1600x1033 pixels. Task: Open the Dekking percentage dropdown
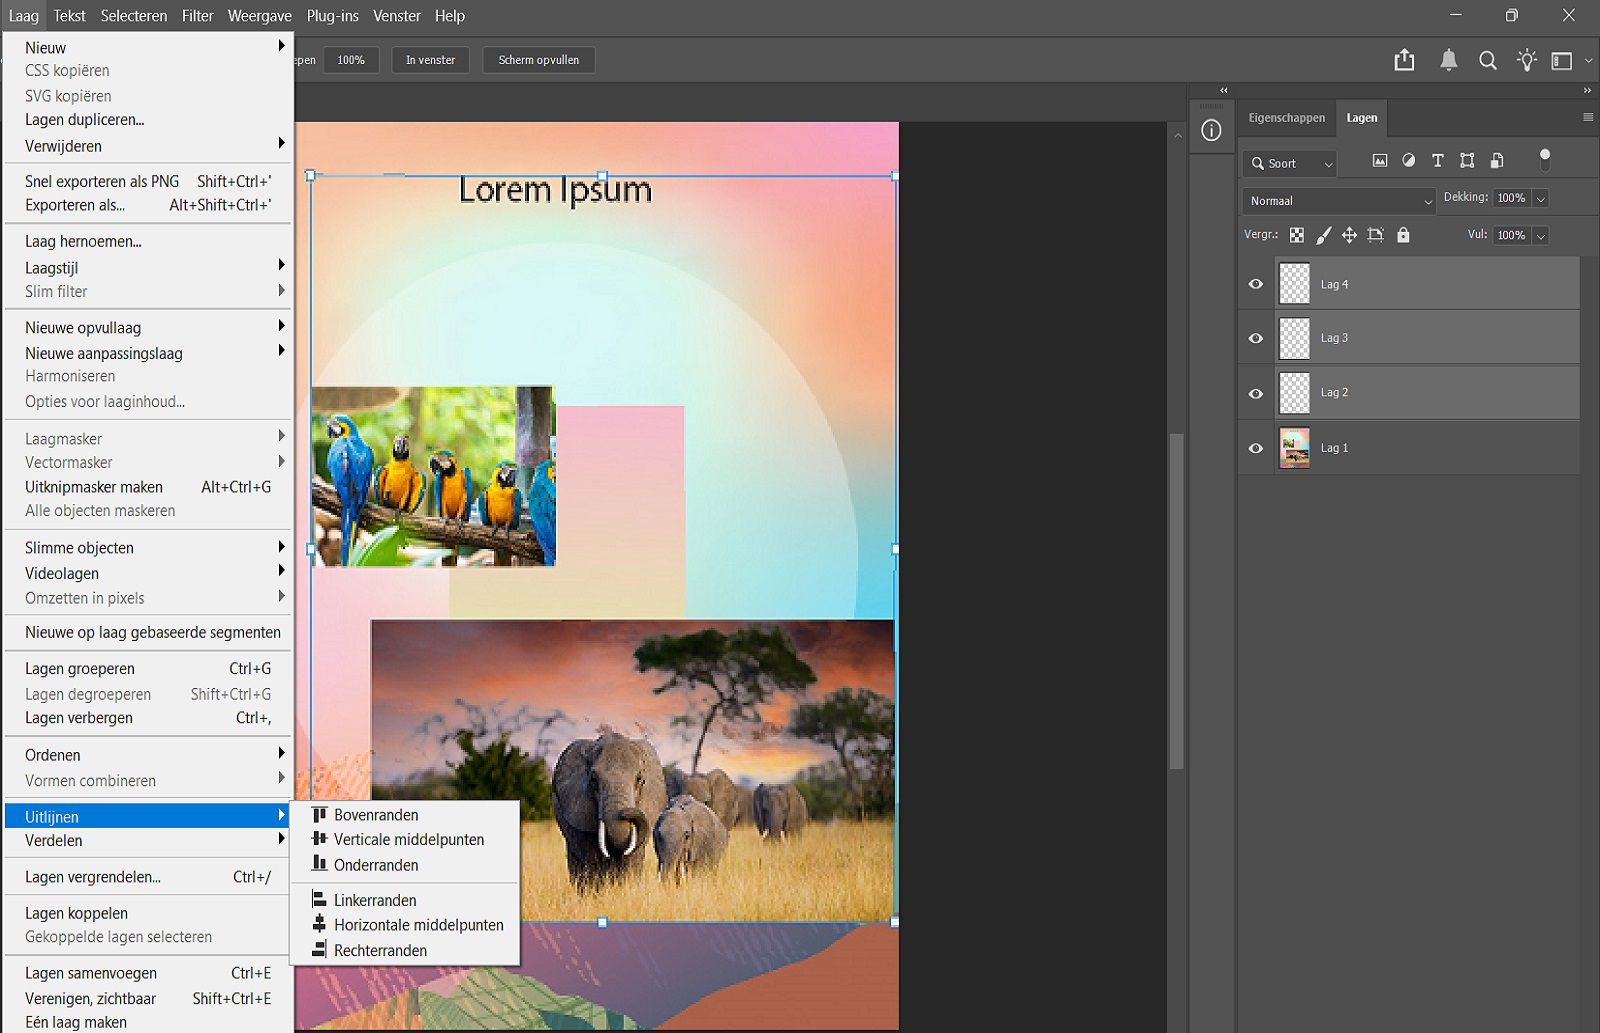pyautogui.click(x=1540, y=198)
